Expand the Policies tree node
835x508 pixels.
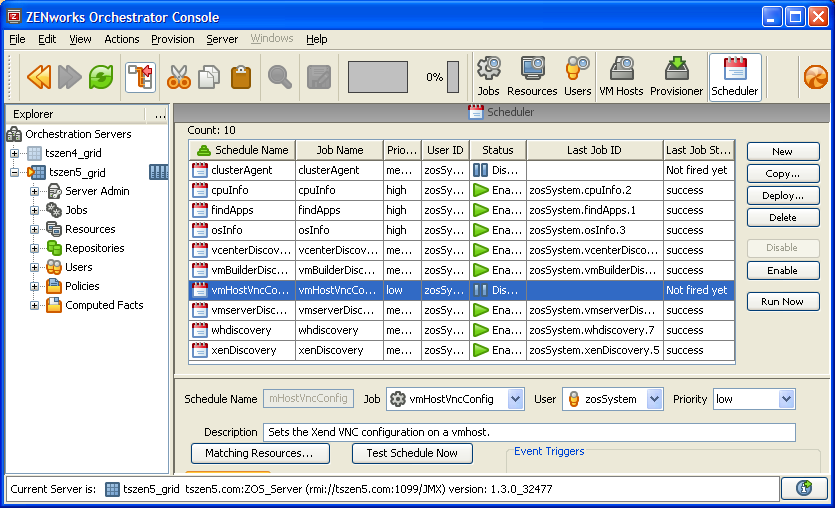point(34,286)
